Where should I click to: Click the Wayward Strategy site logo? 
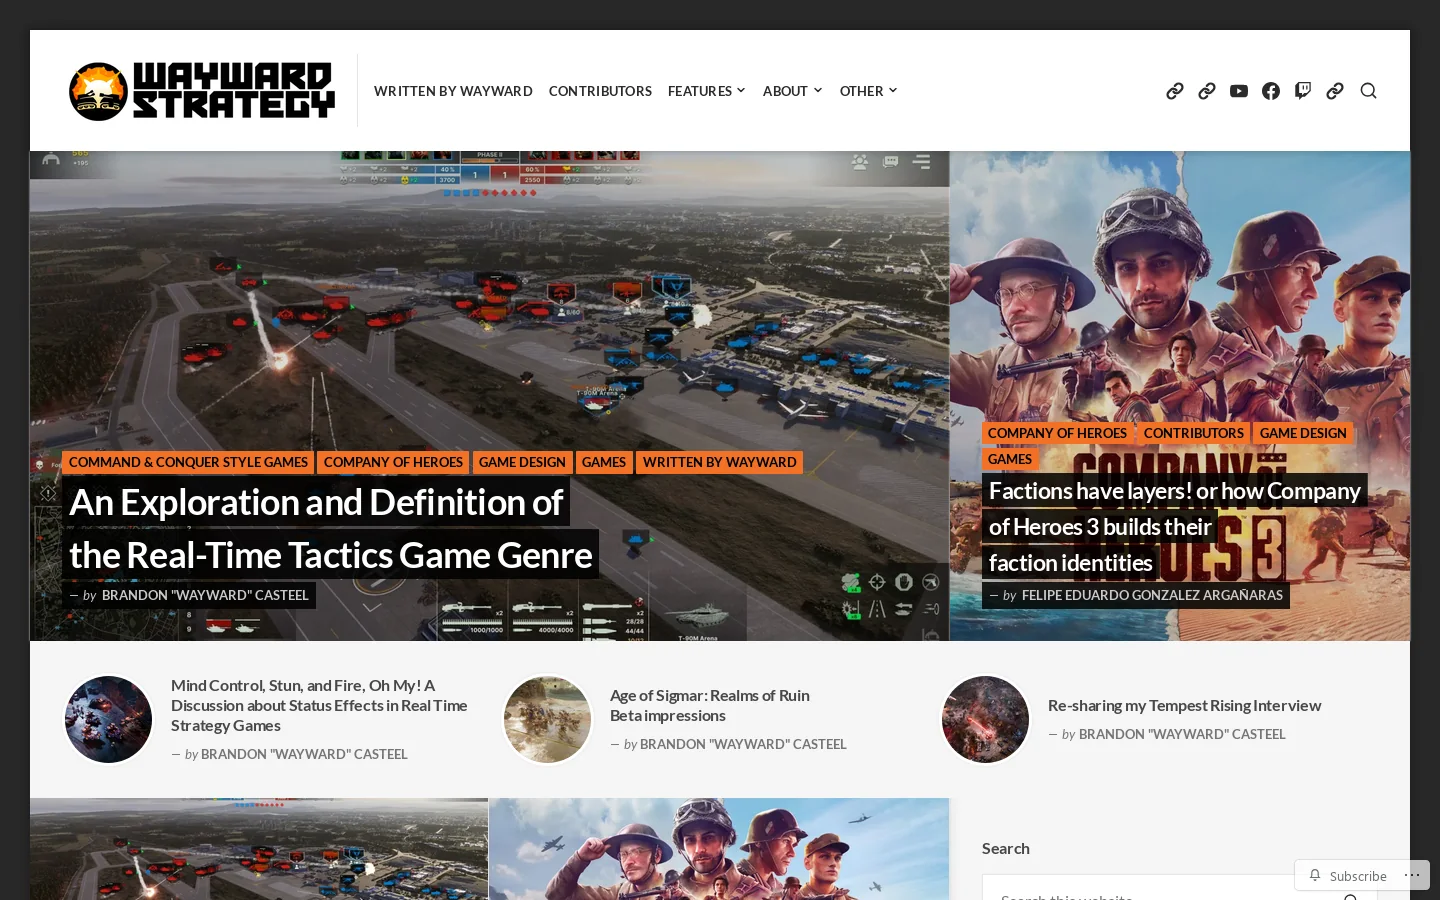(202, 91)
